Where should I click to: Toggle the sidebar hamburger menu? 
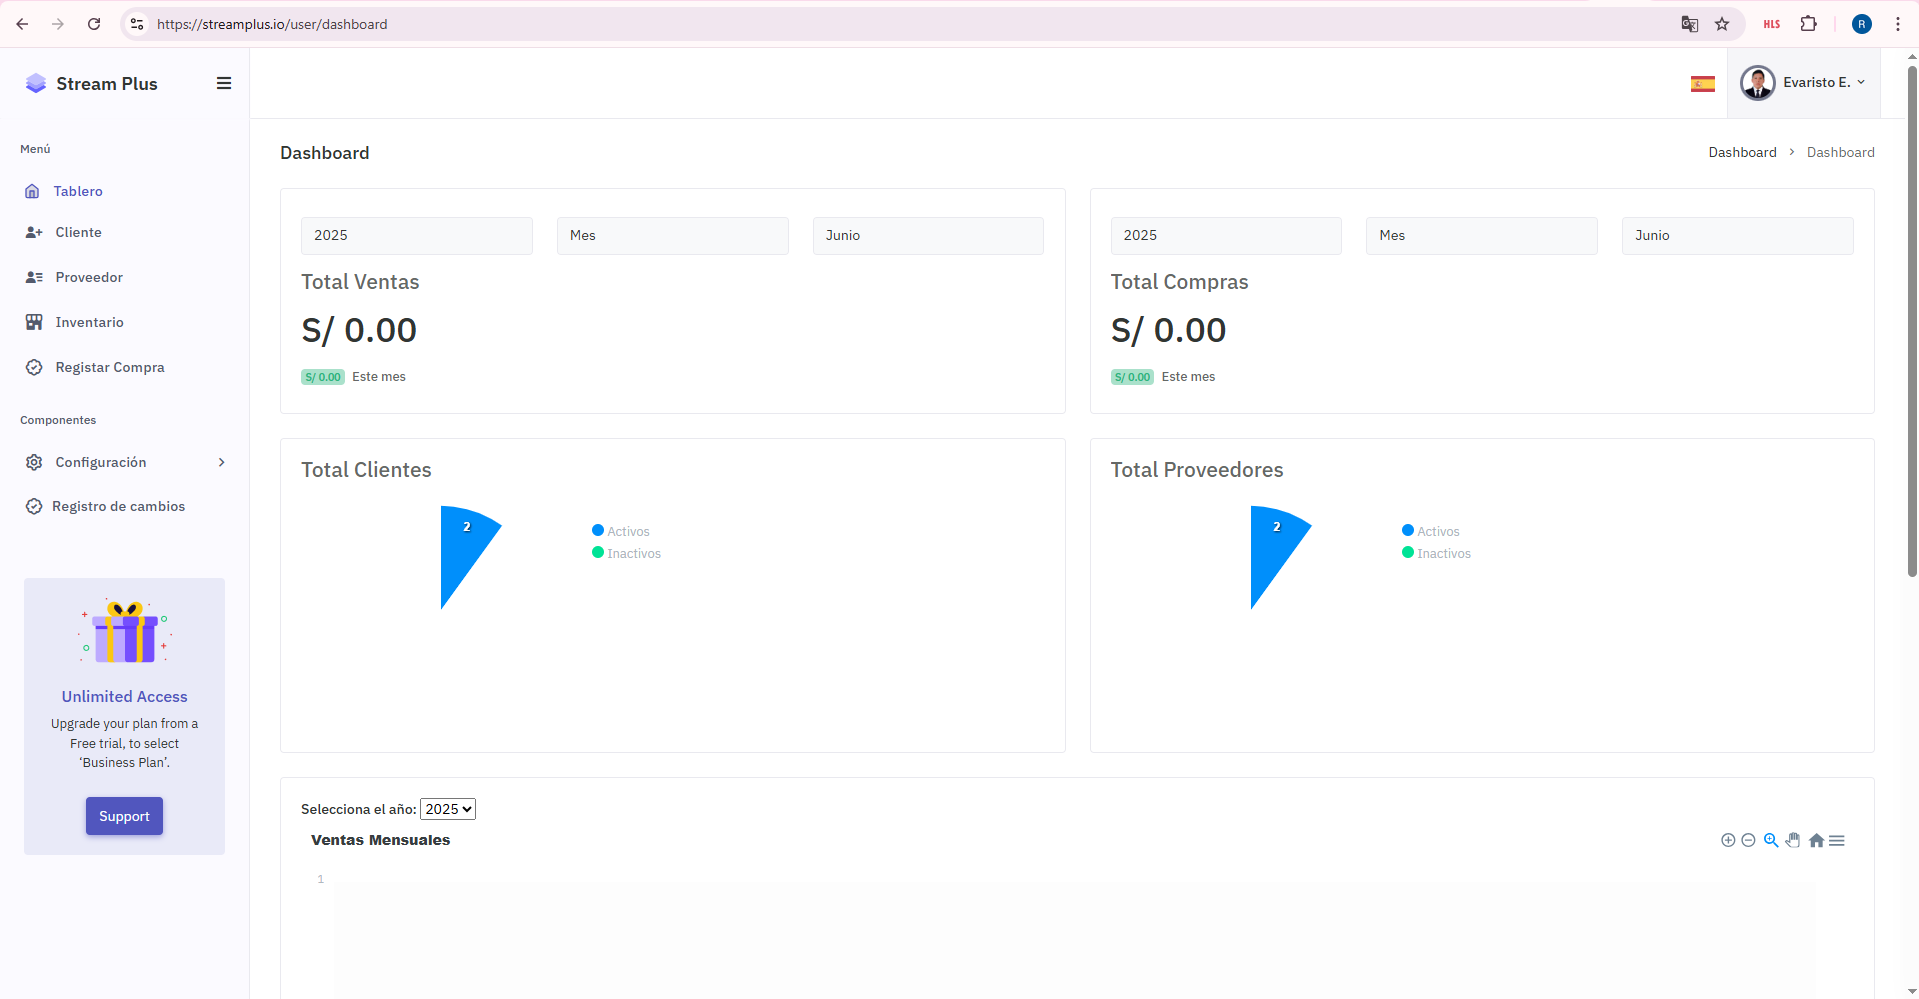click(x=224, y=84)
